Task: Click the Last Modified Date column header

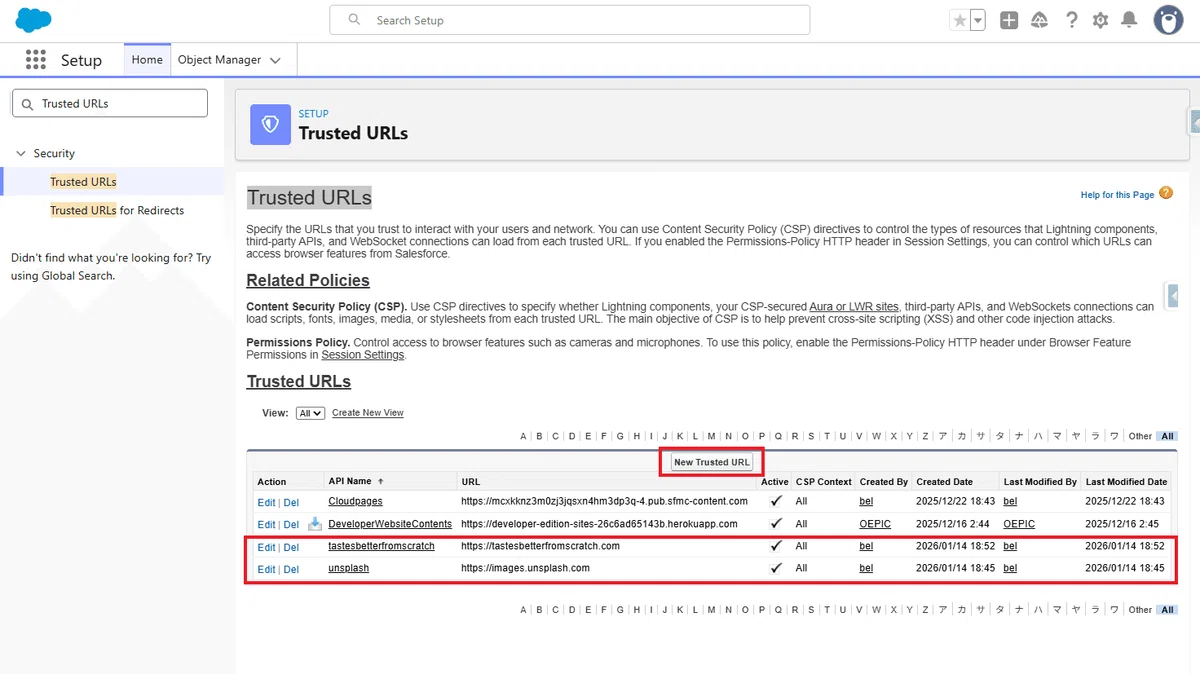Action: (x=1126, y=481)
